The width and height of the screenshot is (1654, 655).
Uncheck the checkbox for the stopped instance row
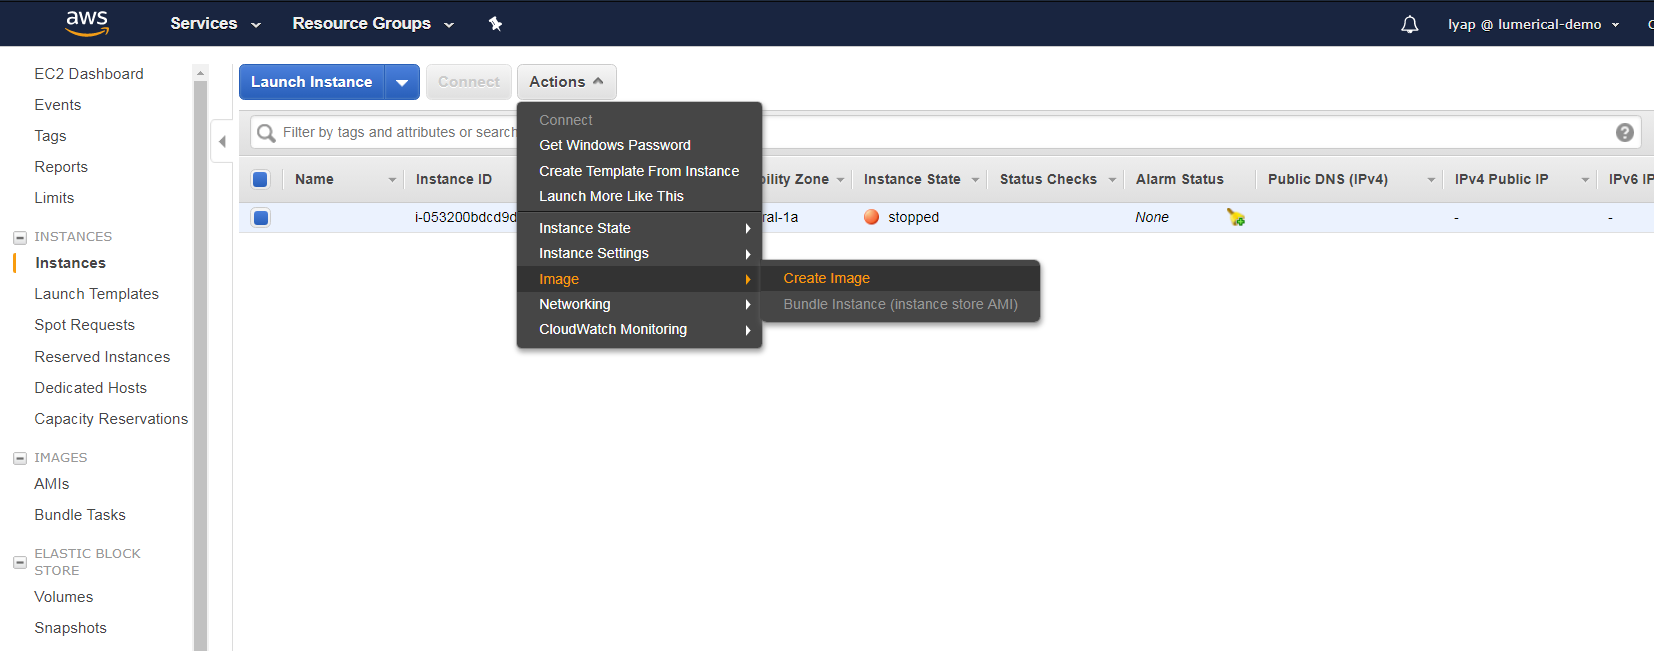tap(261, 217)
